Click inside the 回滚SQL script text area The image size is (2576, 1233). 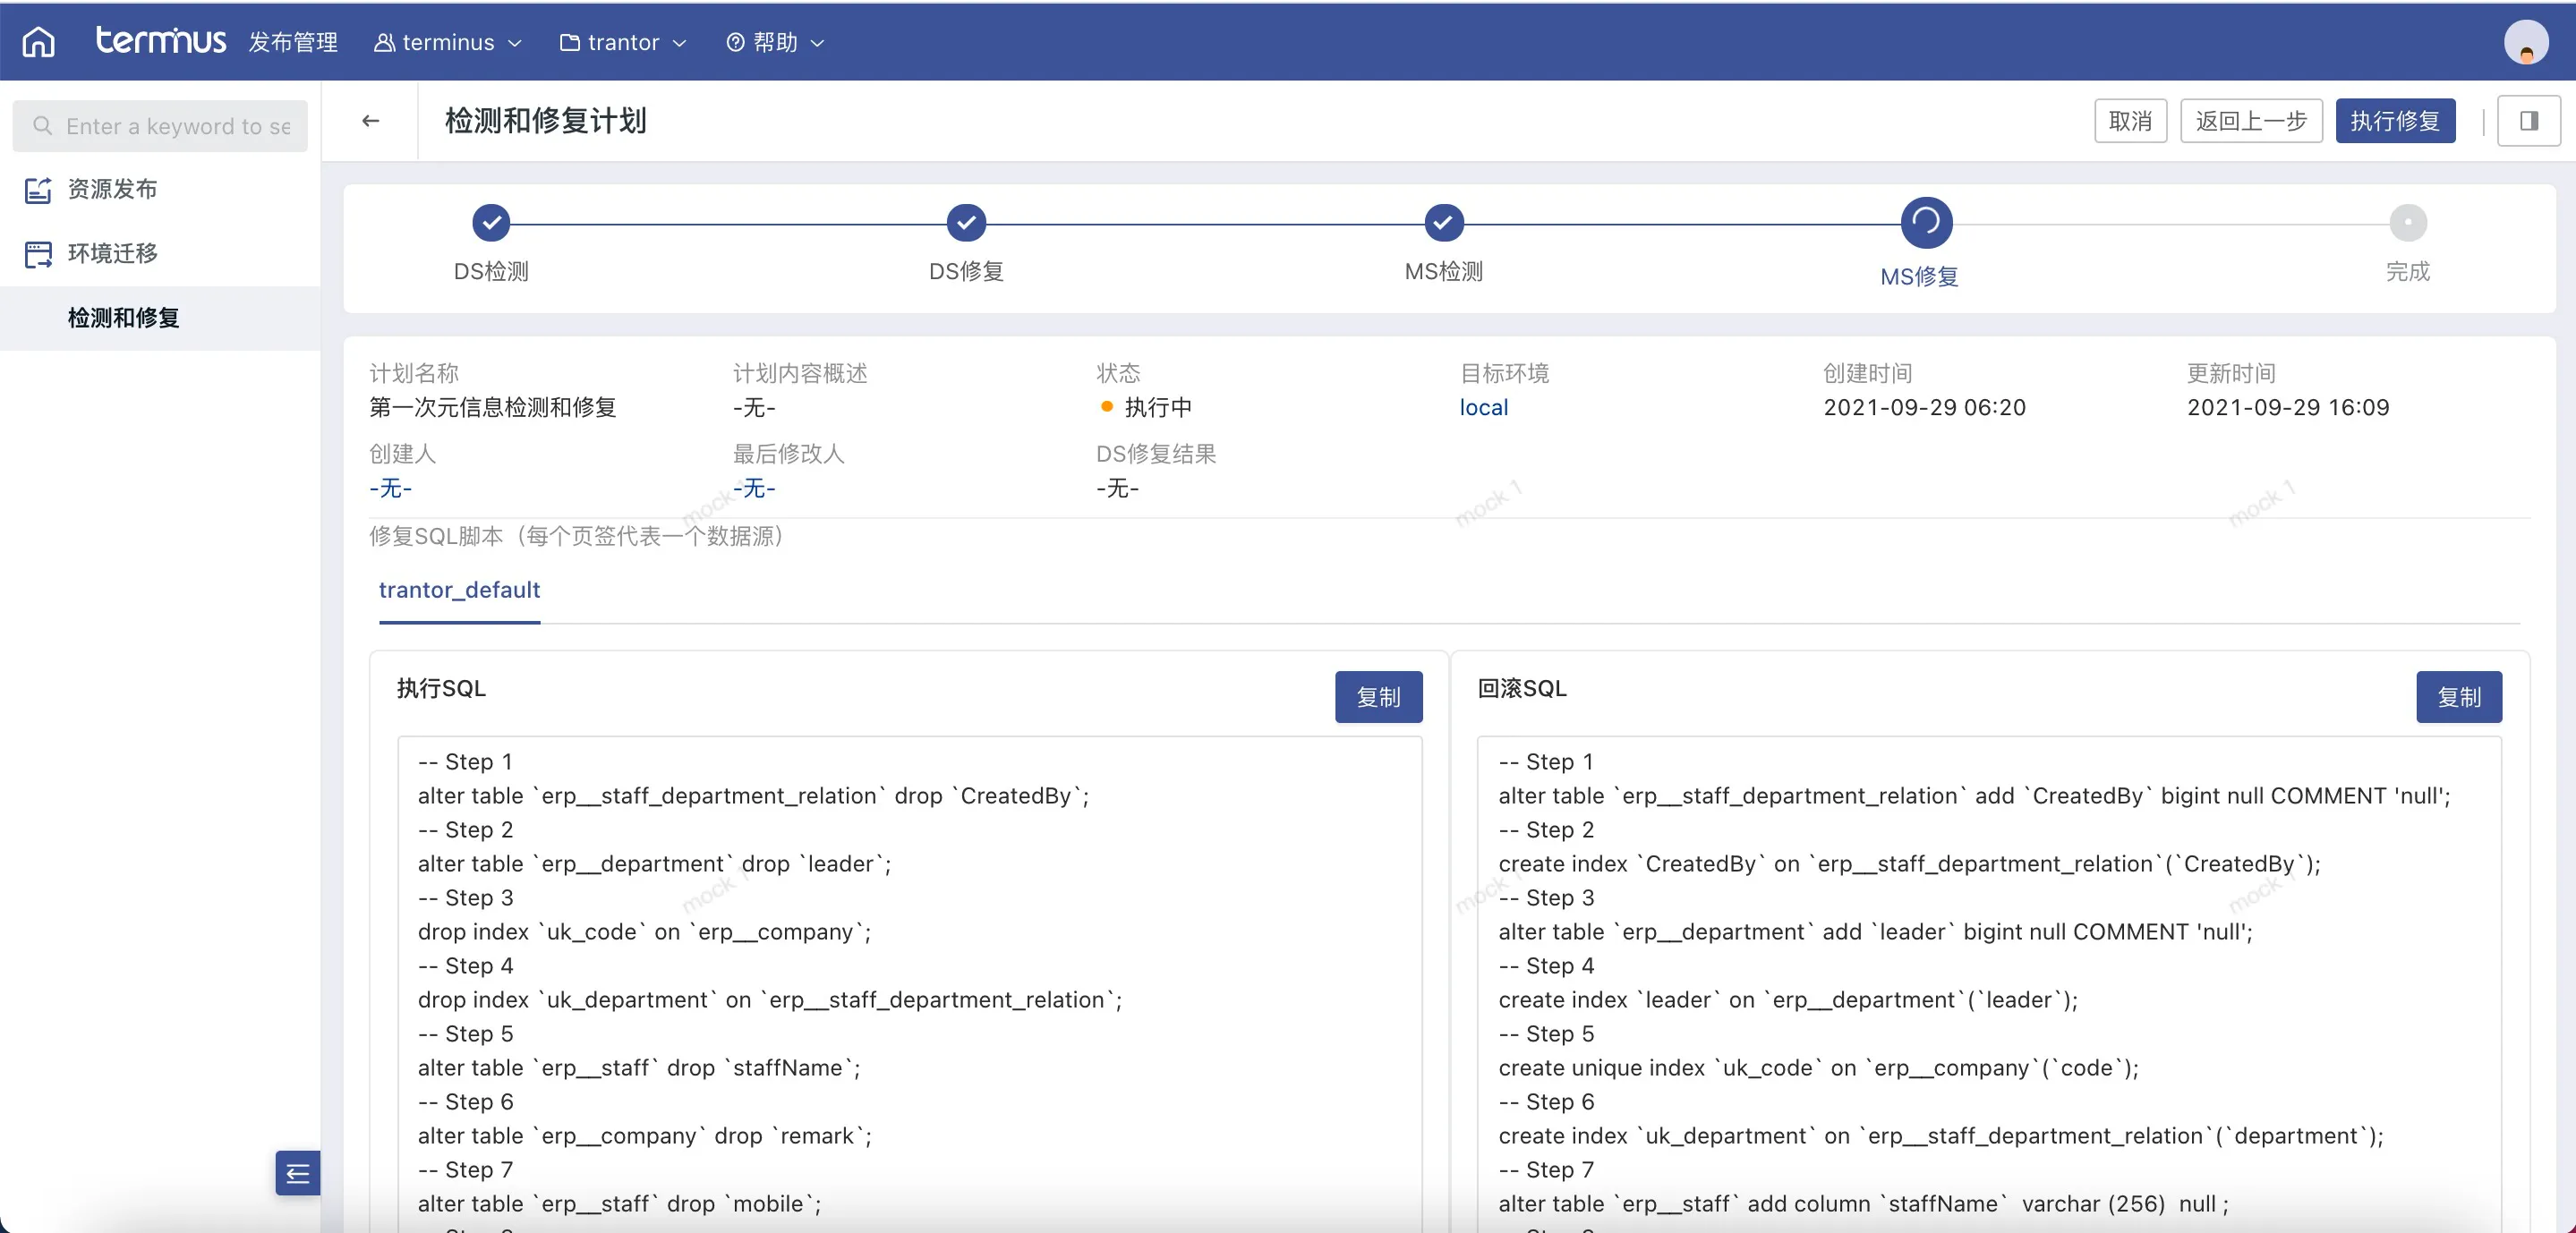[1989, 985]
